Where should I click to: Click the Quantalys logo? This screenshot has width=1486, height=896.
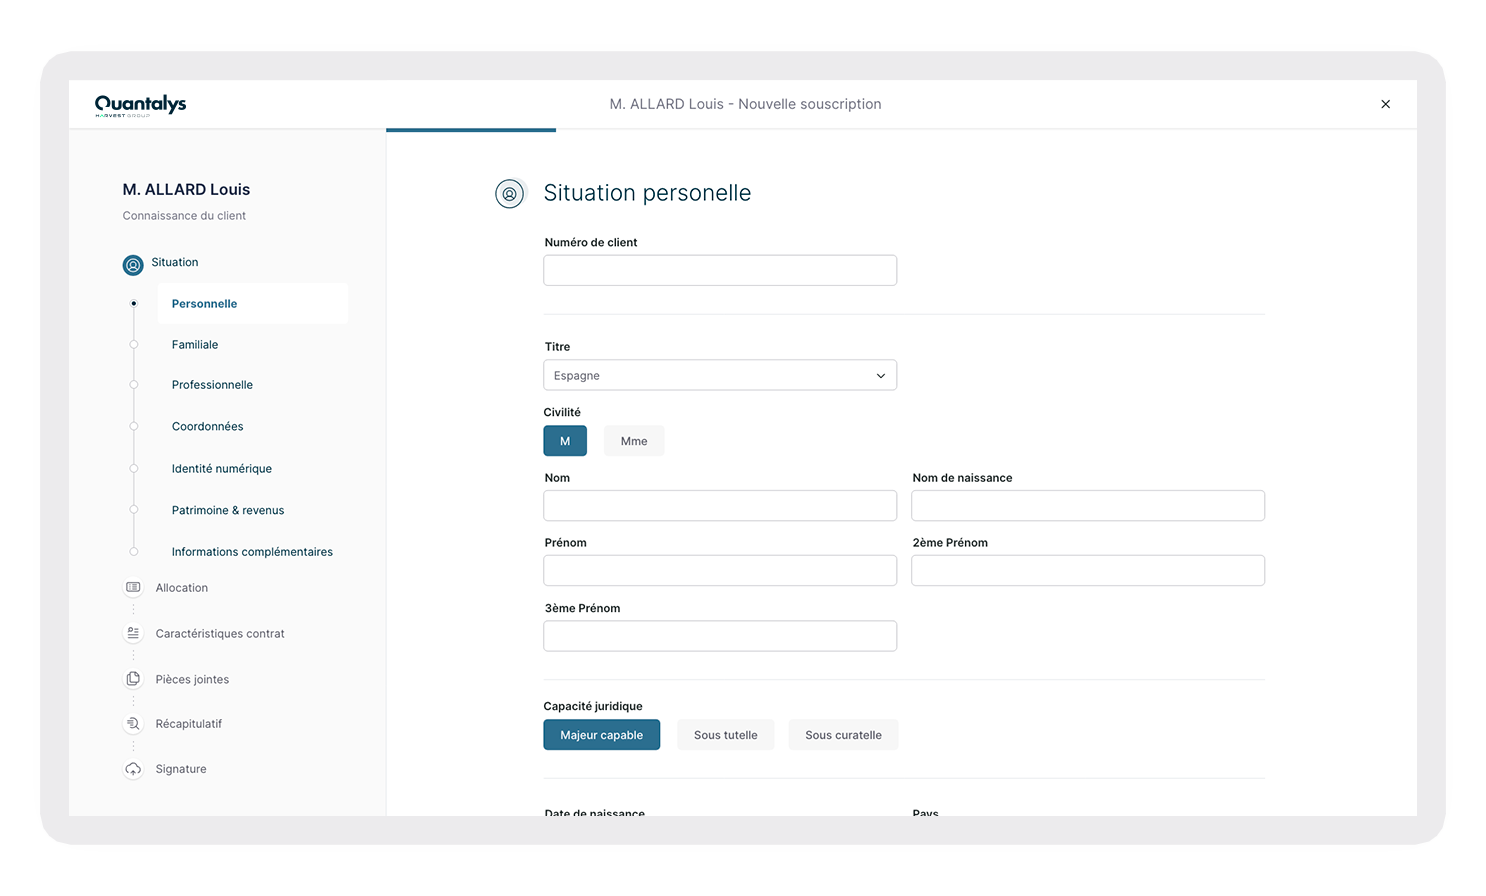pos(140,105)
